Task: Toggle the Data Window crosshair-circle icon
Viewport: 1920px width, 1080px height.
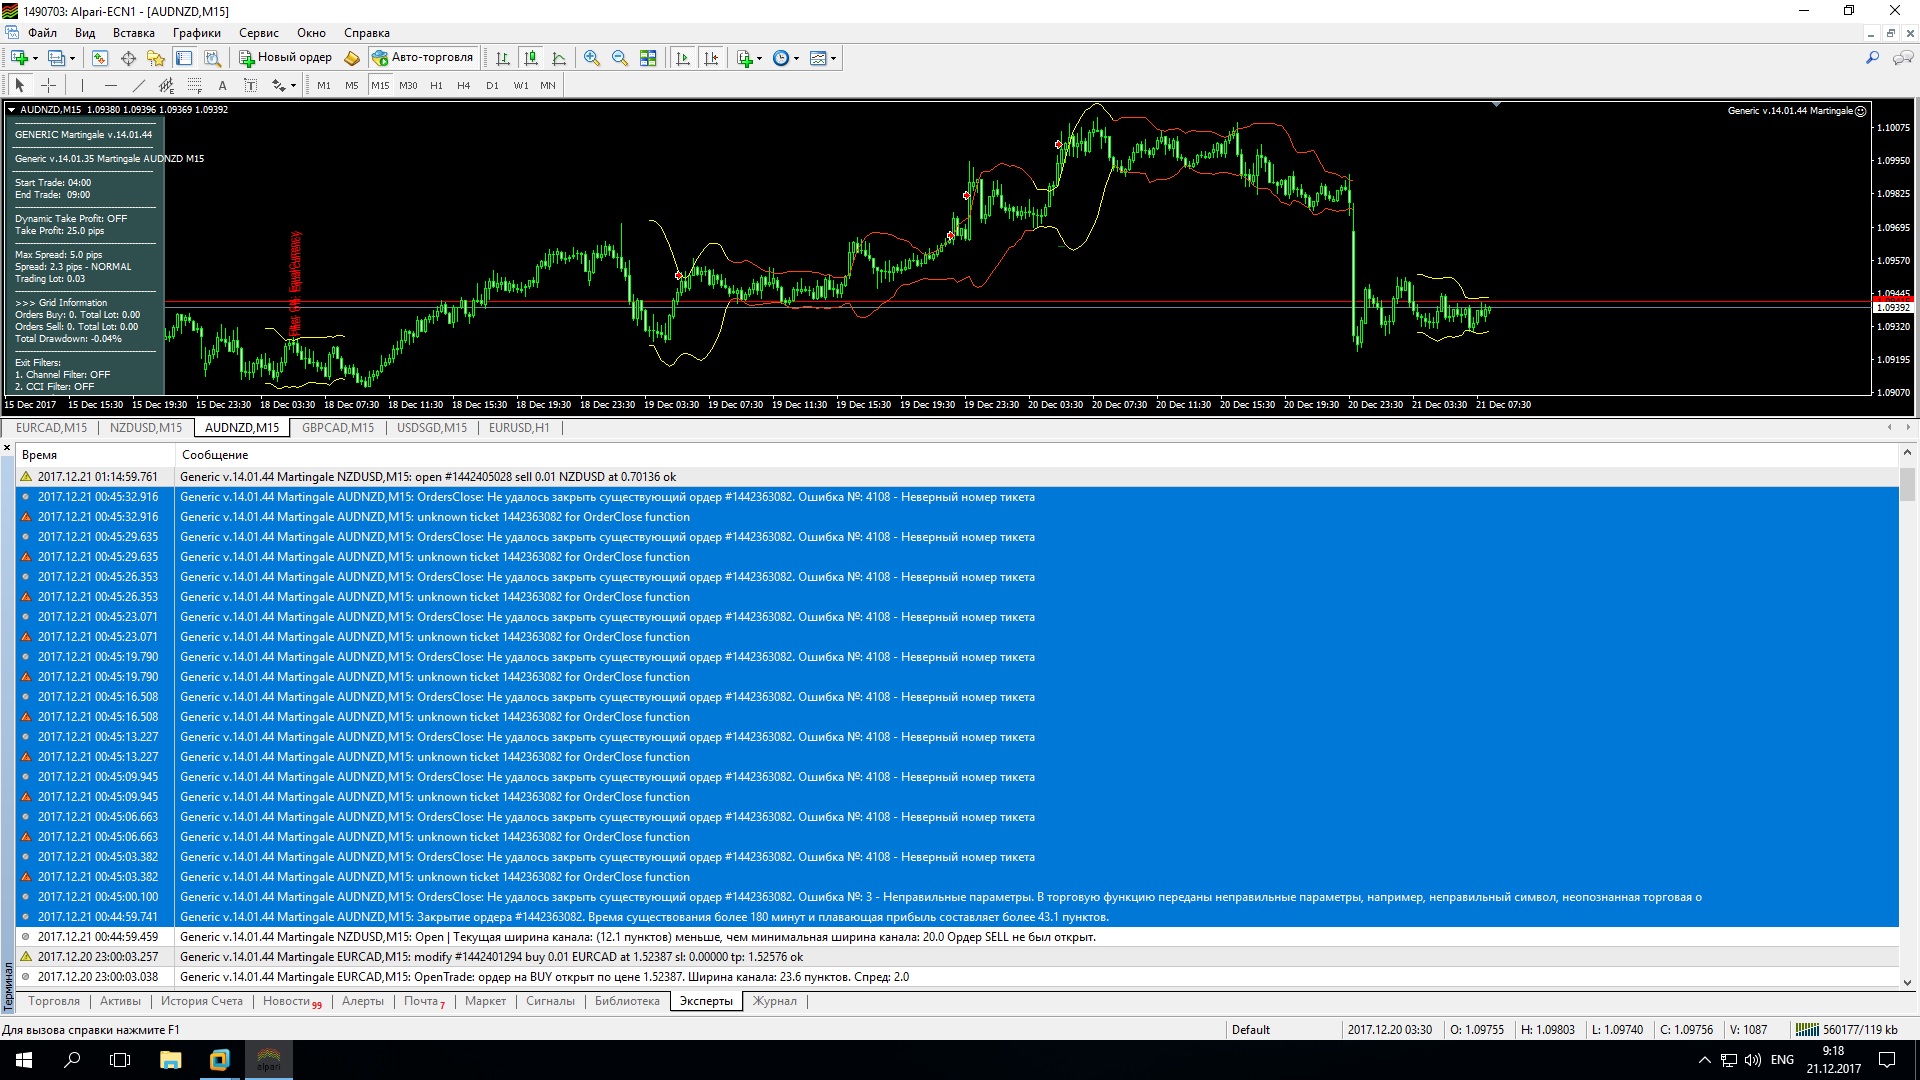Action: click(x=128, y=58)
